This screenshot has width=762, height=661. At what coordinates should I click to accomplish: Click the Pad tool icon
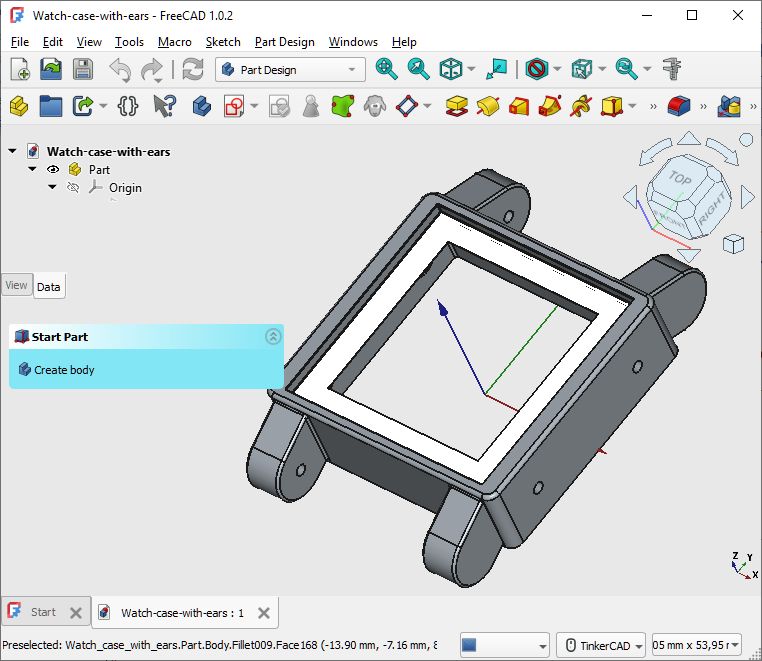coord(456,106)
